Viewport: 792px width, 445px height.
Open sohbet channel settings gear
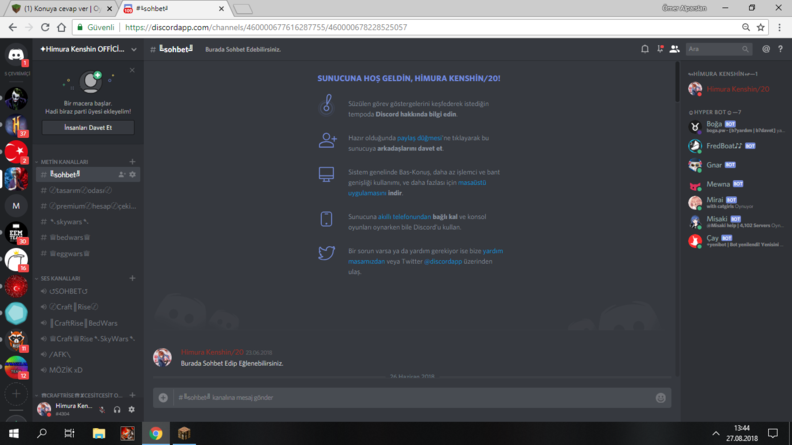132,175
